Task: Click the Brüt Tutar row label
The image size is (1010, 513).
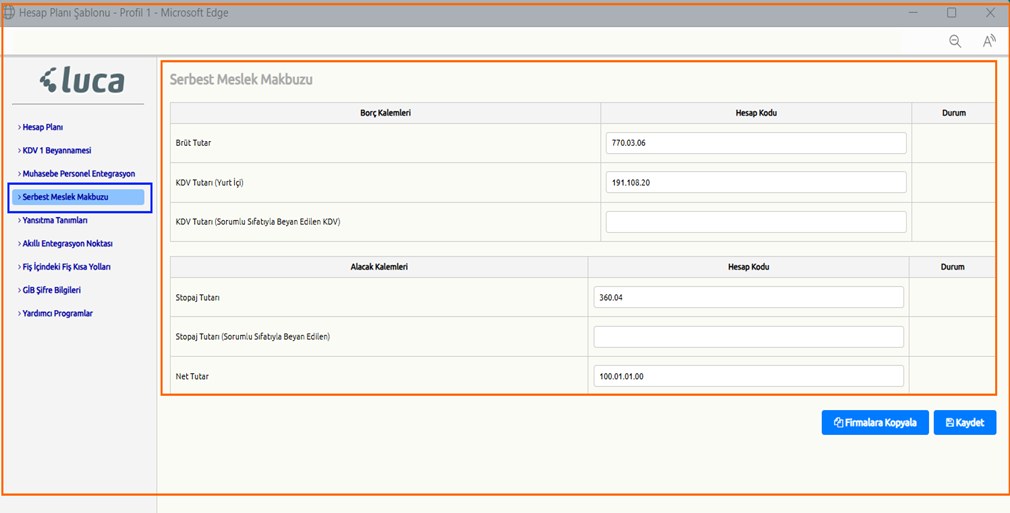Action: (x=193, y=143)
